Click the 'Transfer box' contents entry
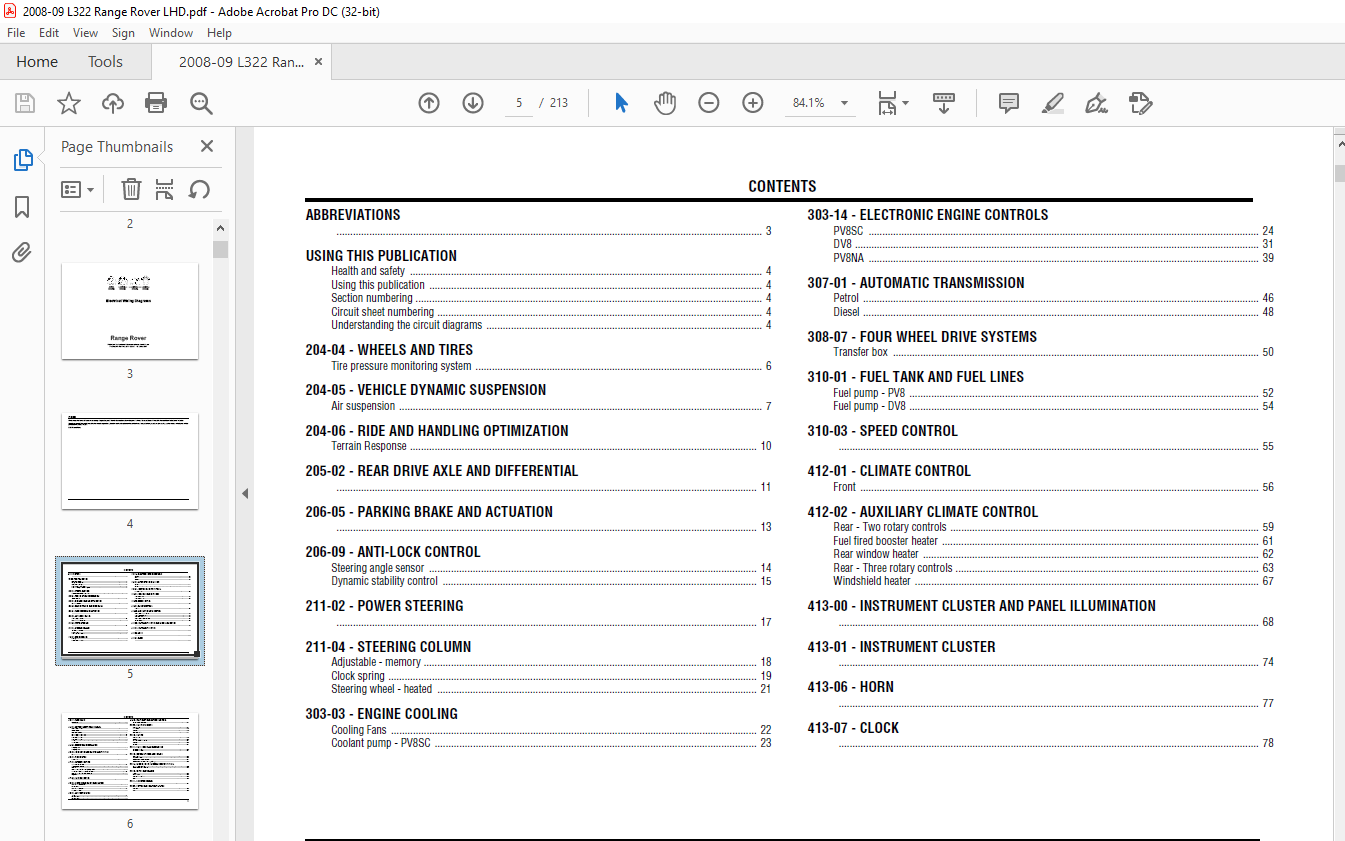 click(x=860, y=352)
